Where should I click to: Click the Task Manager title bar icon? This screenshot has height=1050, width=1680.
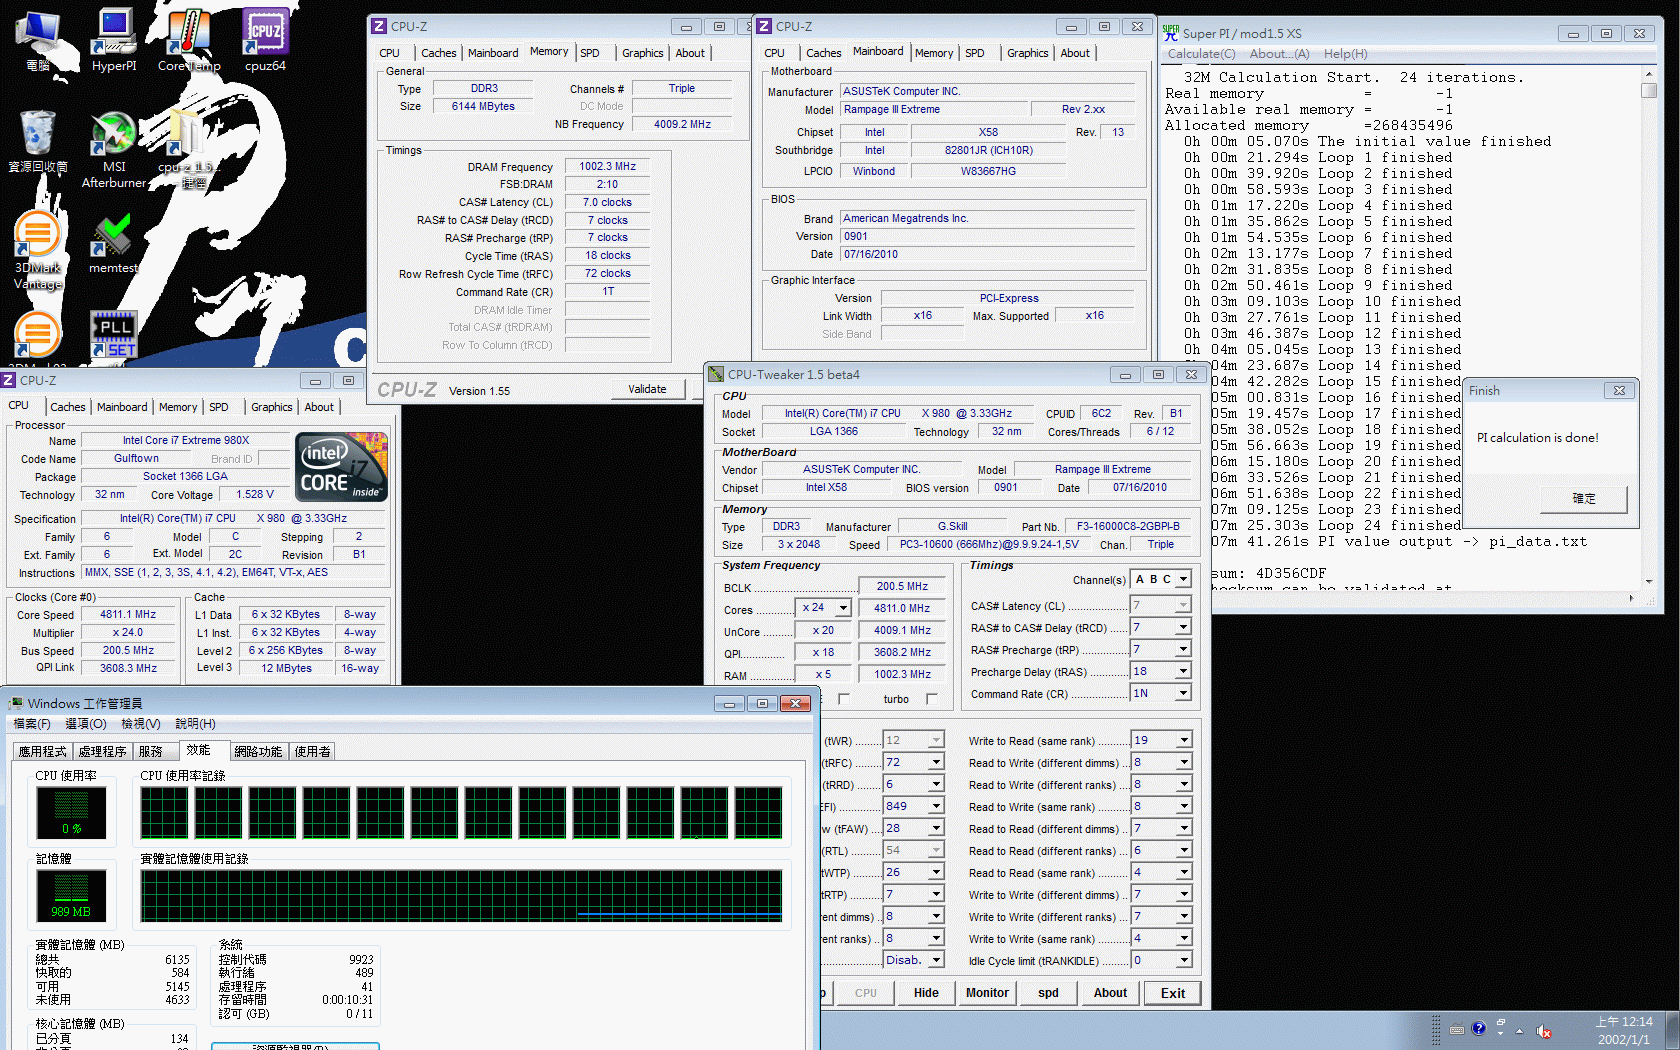coord(15,703)
